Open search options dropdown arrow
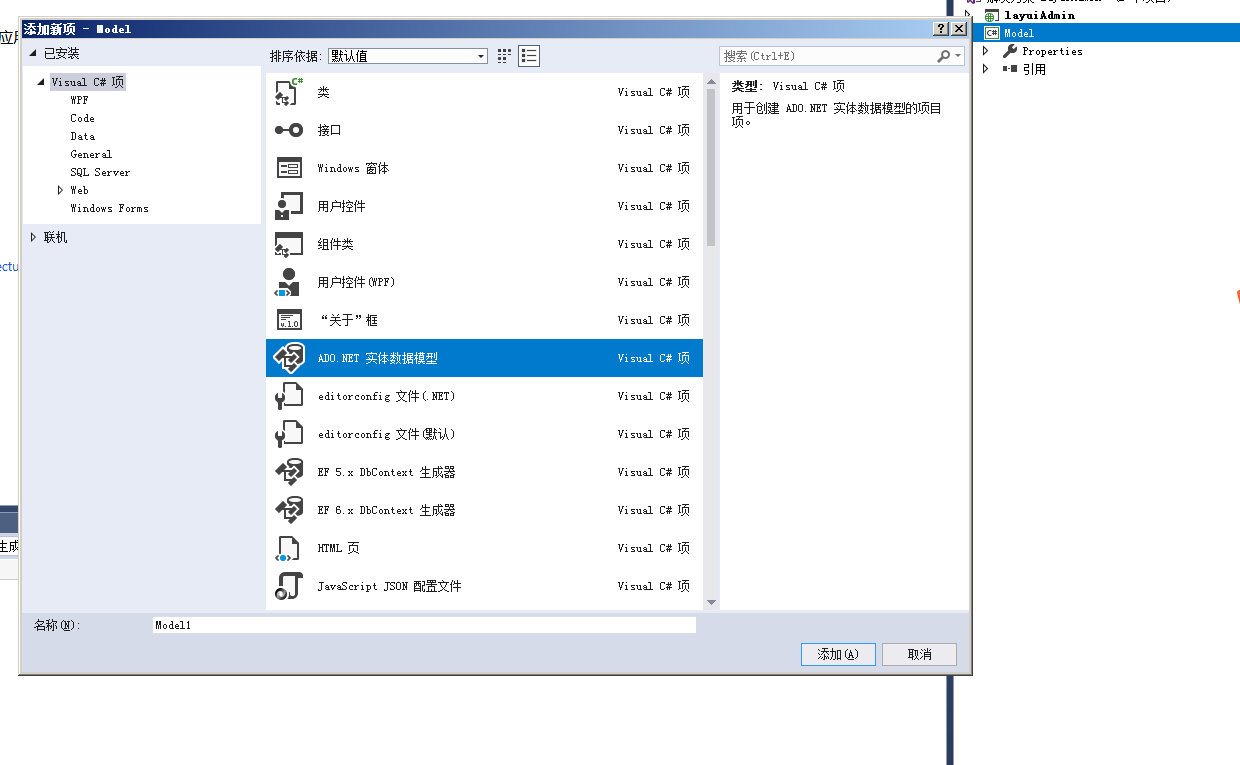 [958, 57]
